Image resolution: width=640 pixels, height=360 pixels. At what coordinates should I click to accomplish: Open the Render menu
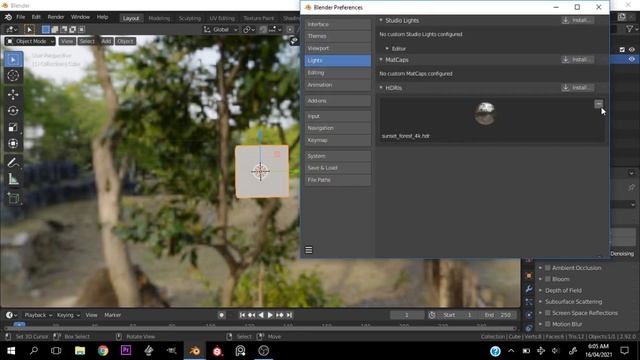56,17
